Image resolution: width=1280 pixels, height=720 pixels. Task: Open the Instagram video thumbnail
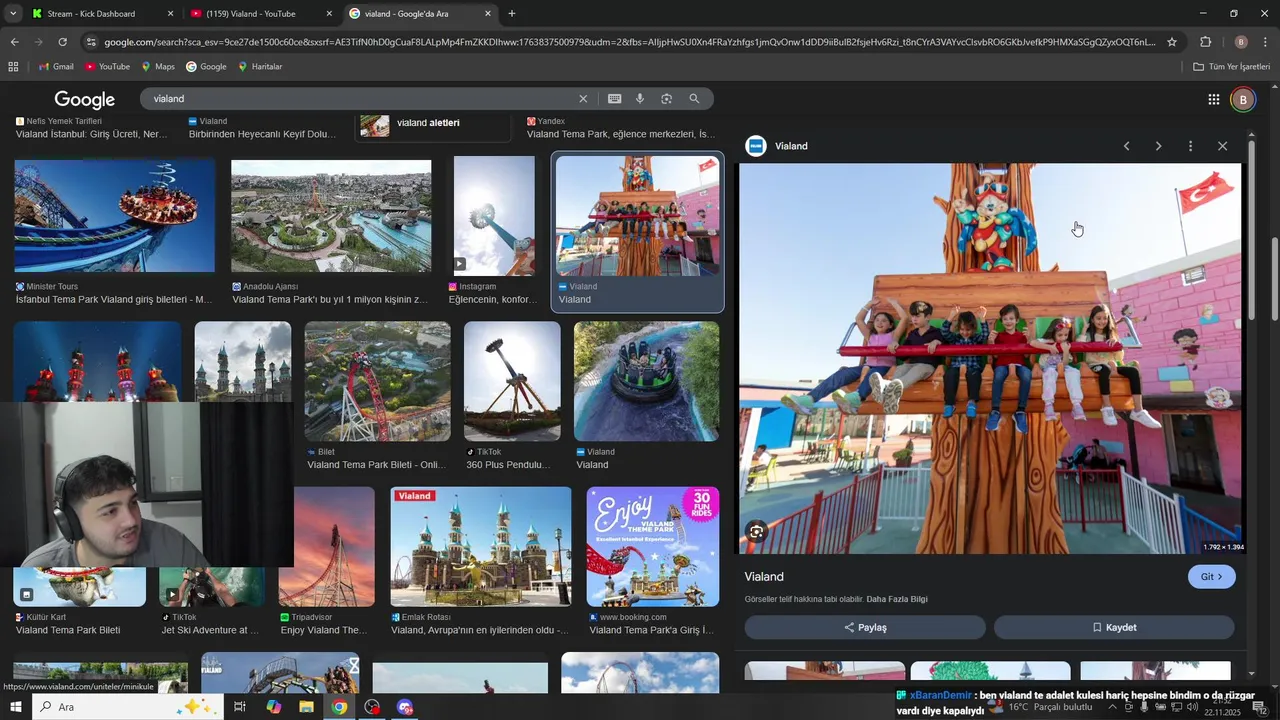(x=494, y=215)
